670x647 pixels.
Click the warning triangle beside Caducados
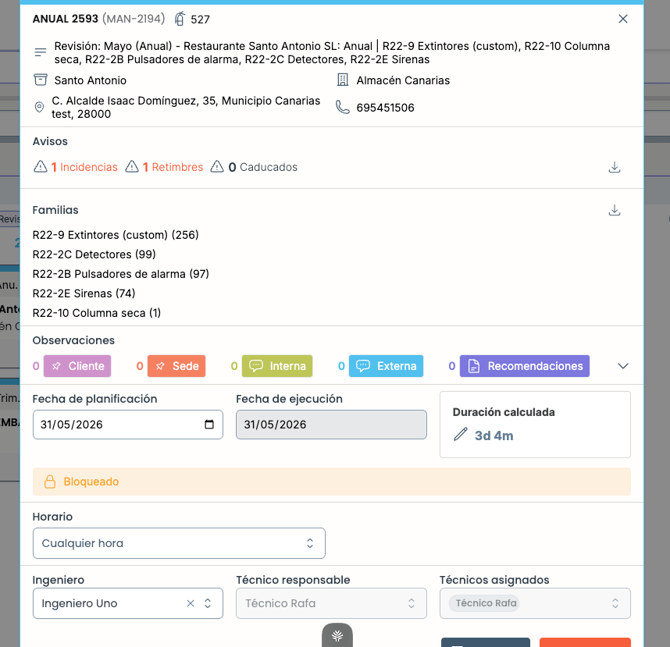coord(217,166)
